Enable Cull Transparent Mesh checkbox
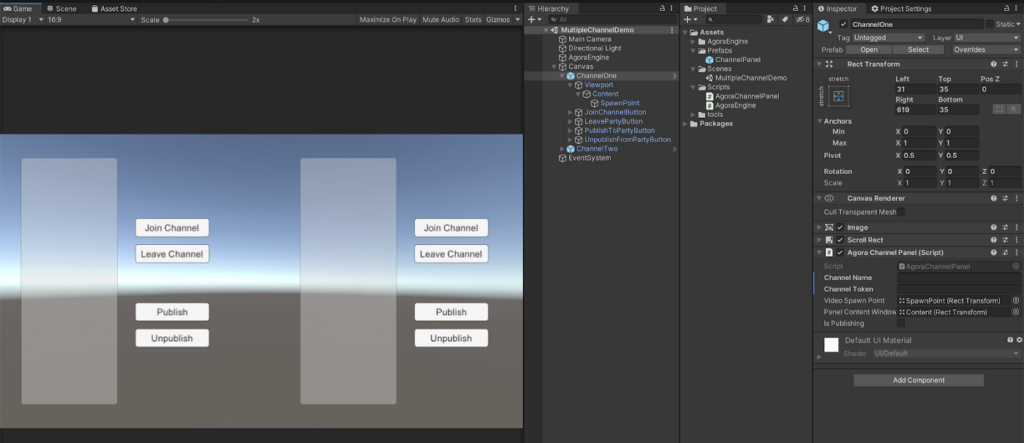 pos(901,212)
